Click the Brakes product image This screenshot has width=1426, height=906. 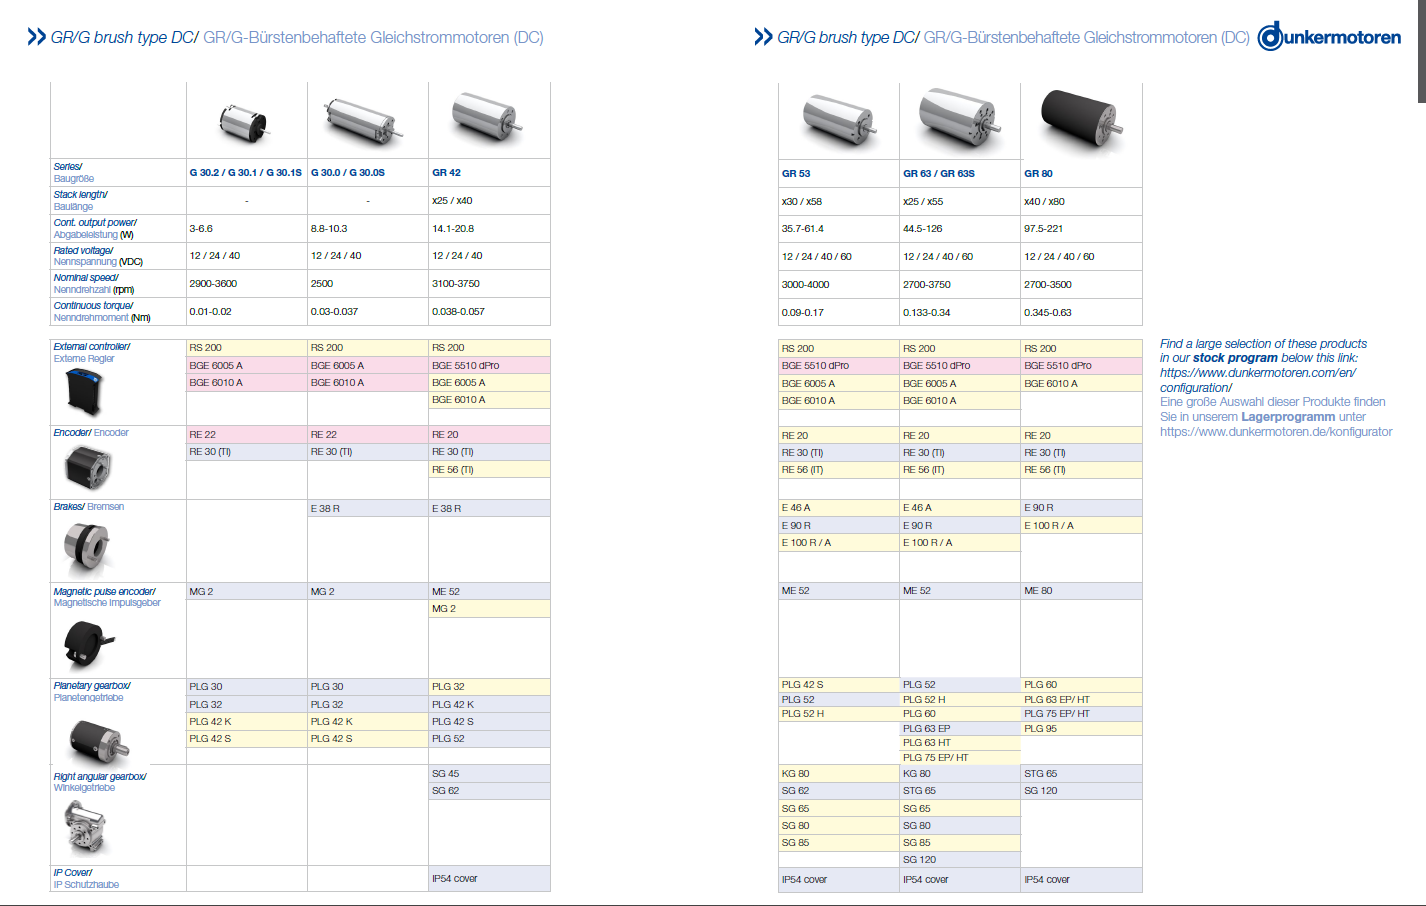[x=87, y=546]
